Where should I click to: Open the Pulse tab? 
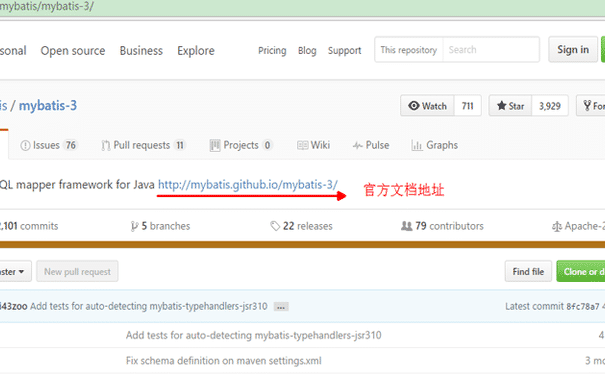click(371, 145)
